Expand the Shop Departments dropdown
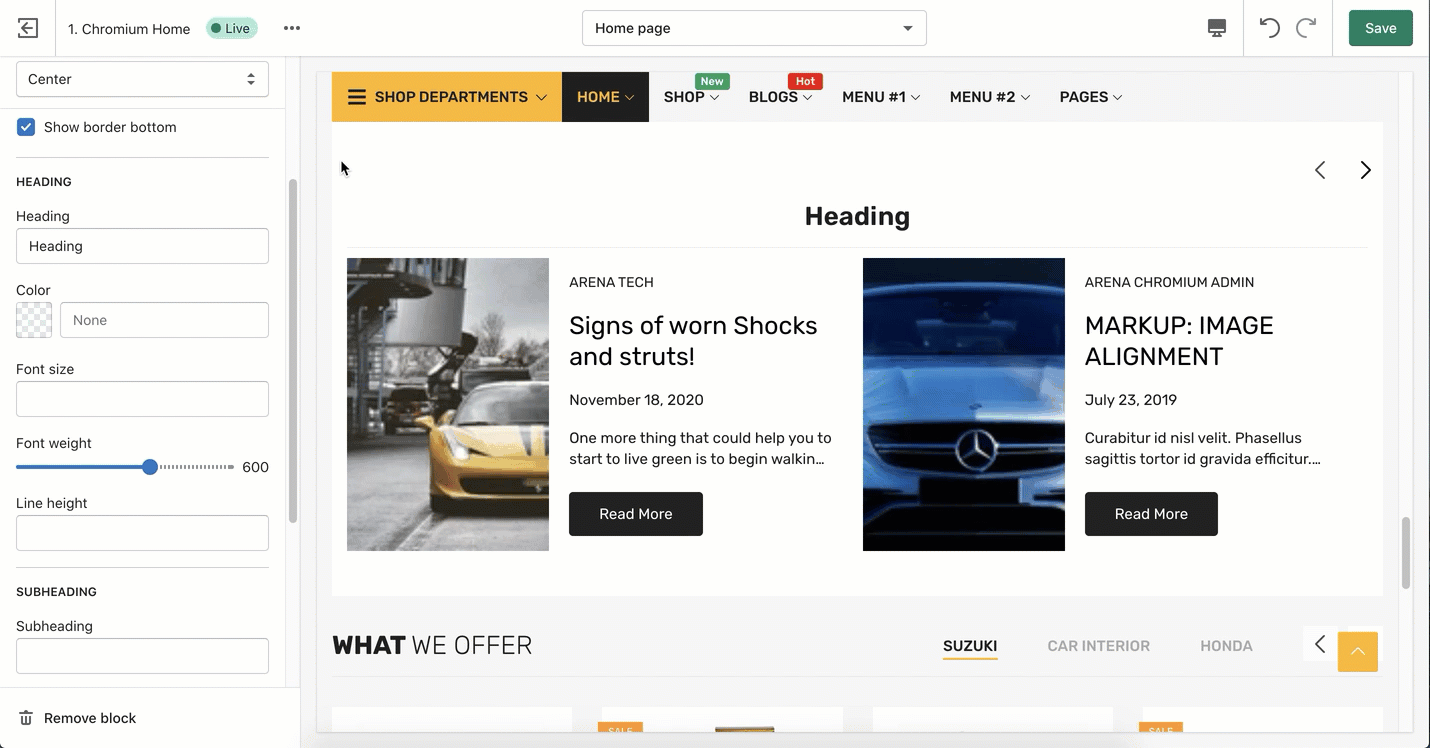1430x748 pixels. click(541, 97)
